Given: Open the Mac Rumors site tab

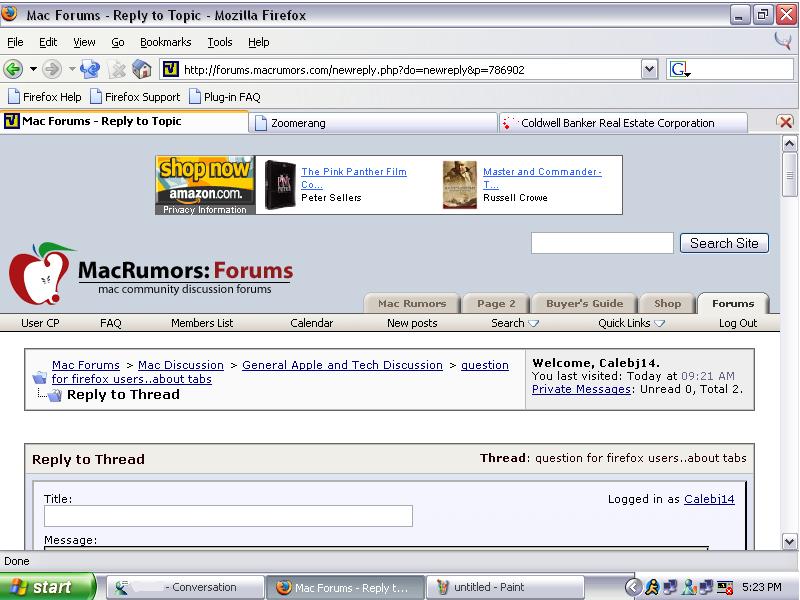Looking at the screenshot, I should pos(412,304).
